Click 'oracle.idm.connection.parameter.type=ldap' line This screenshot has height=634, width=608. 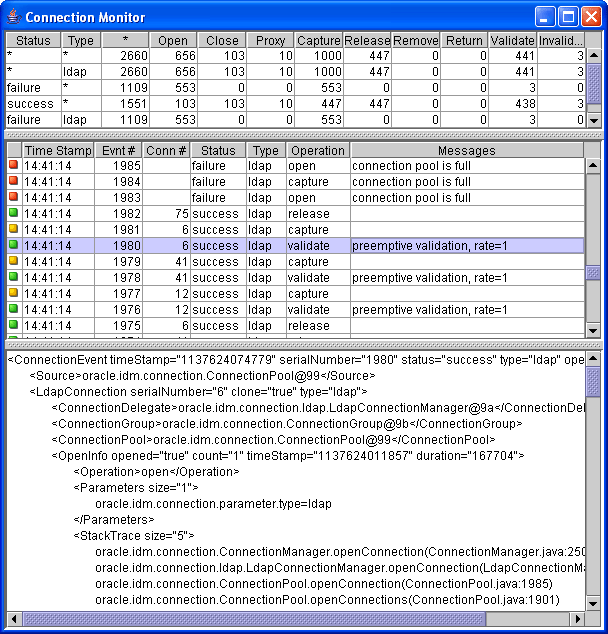click(x=213, y=504)
